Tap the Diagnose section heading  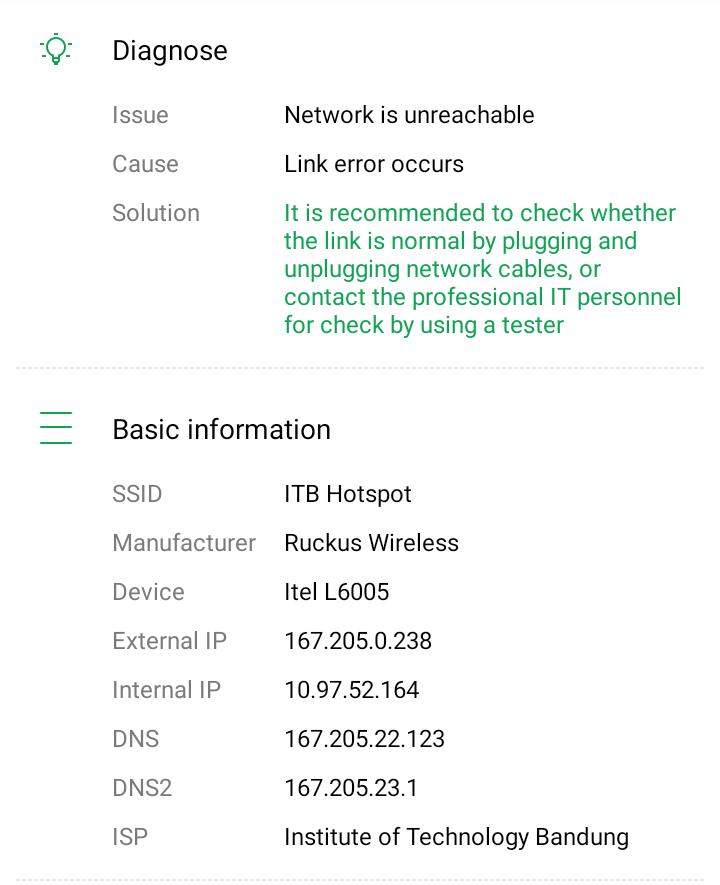click(170, 51)
